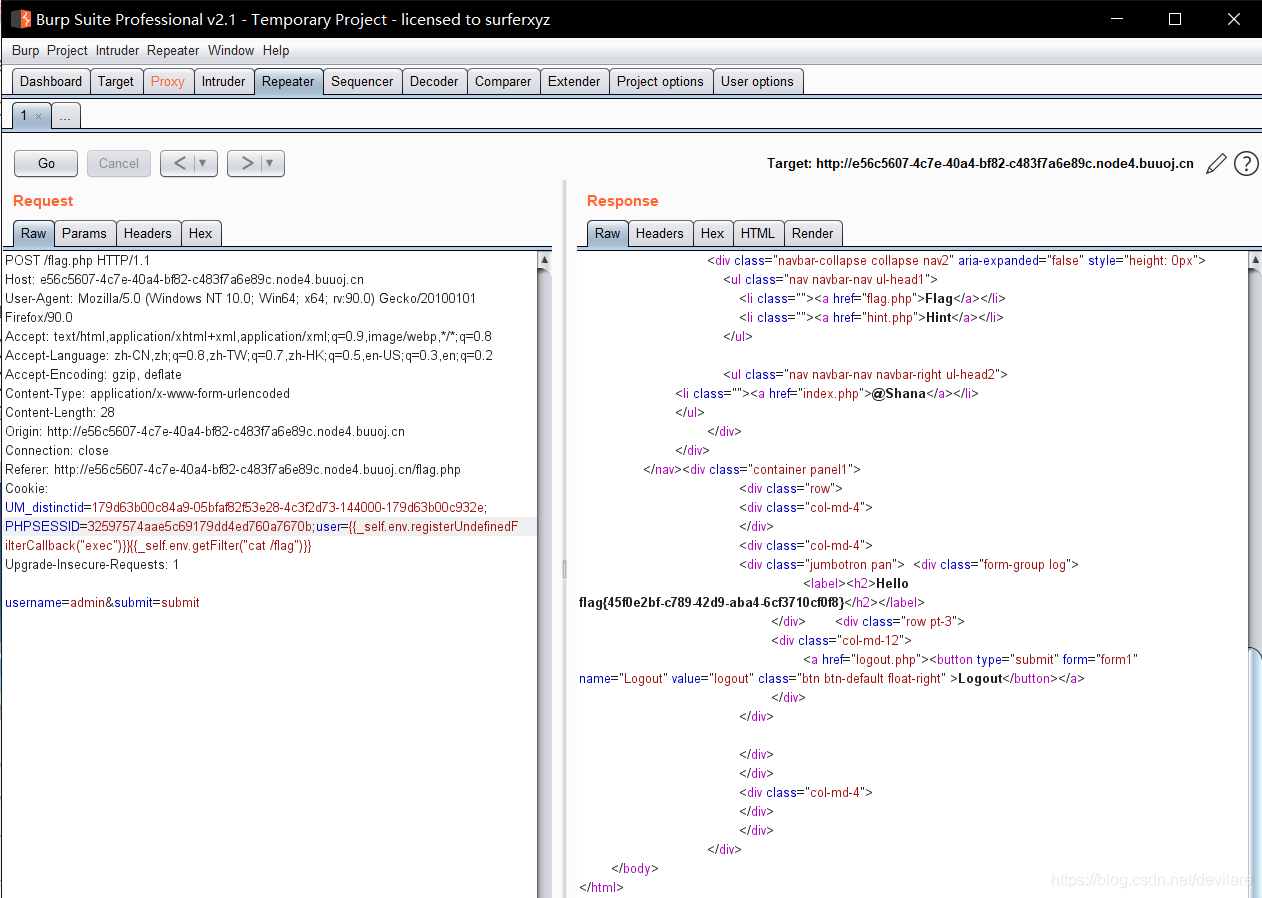The height and width of the screenshot is (898, 1262).
Task: Select the Repeater tool tab
Action: (x=288, y=82)
